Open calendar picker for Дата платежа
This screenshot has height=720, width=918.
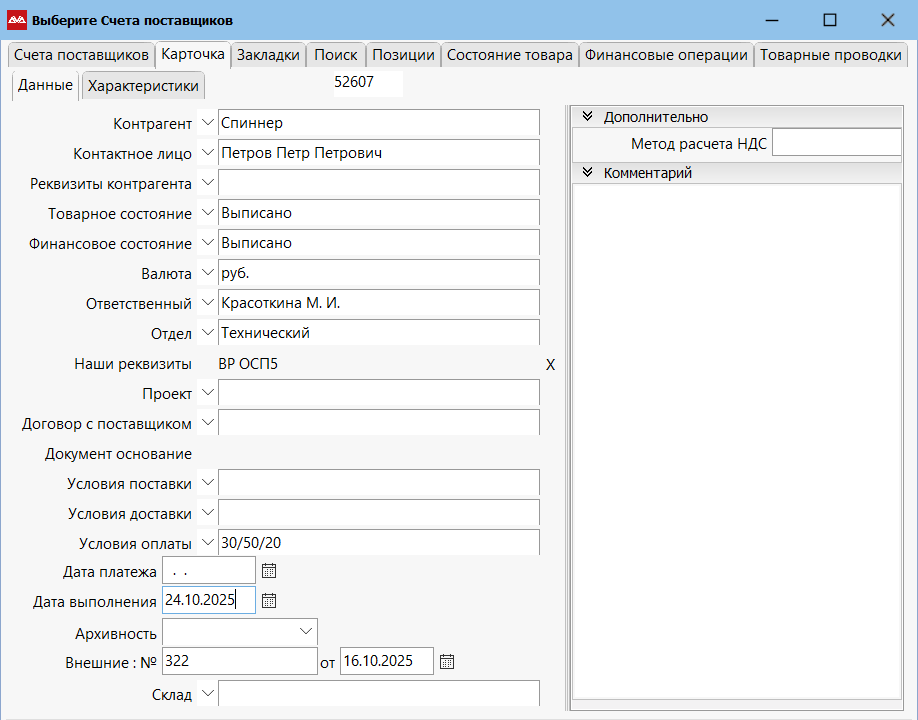click(268, 572)
